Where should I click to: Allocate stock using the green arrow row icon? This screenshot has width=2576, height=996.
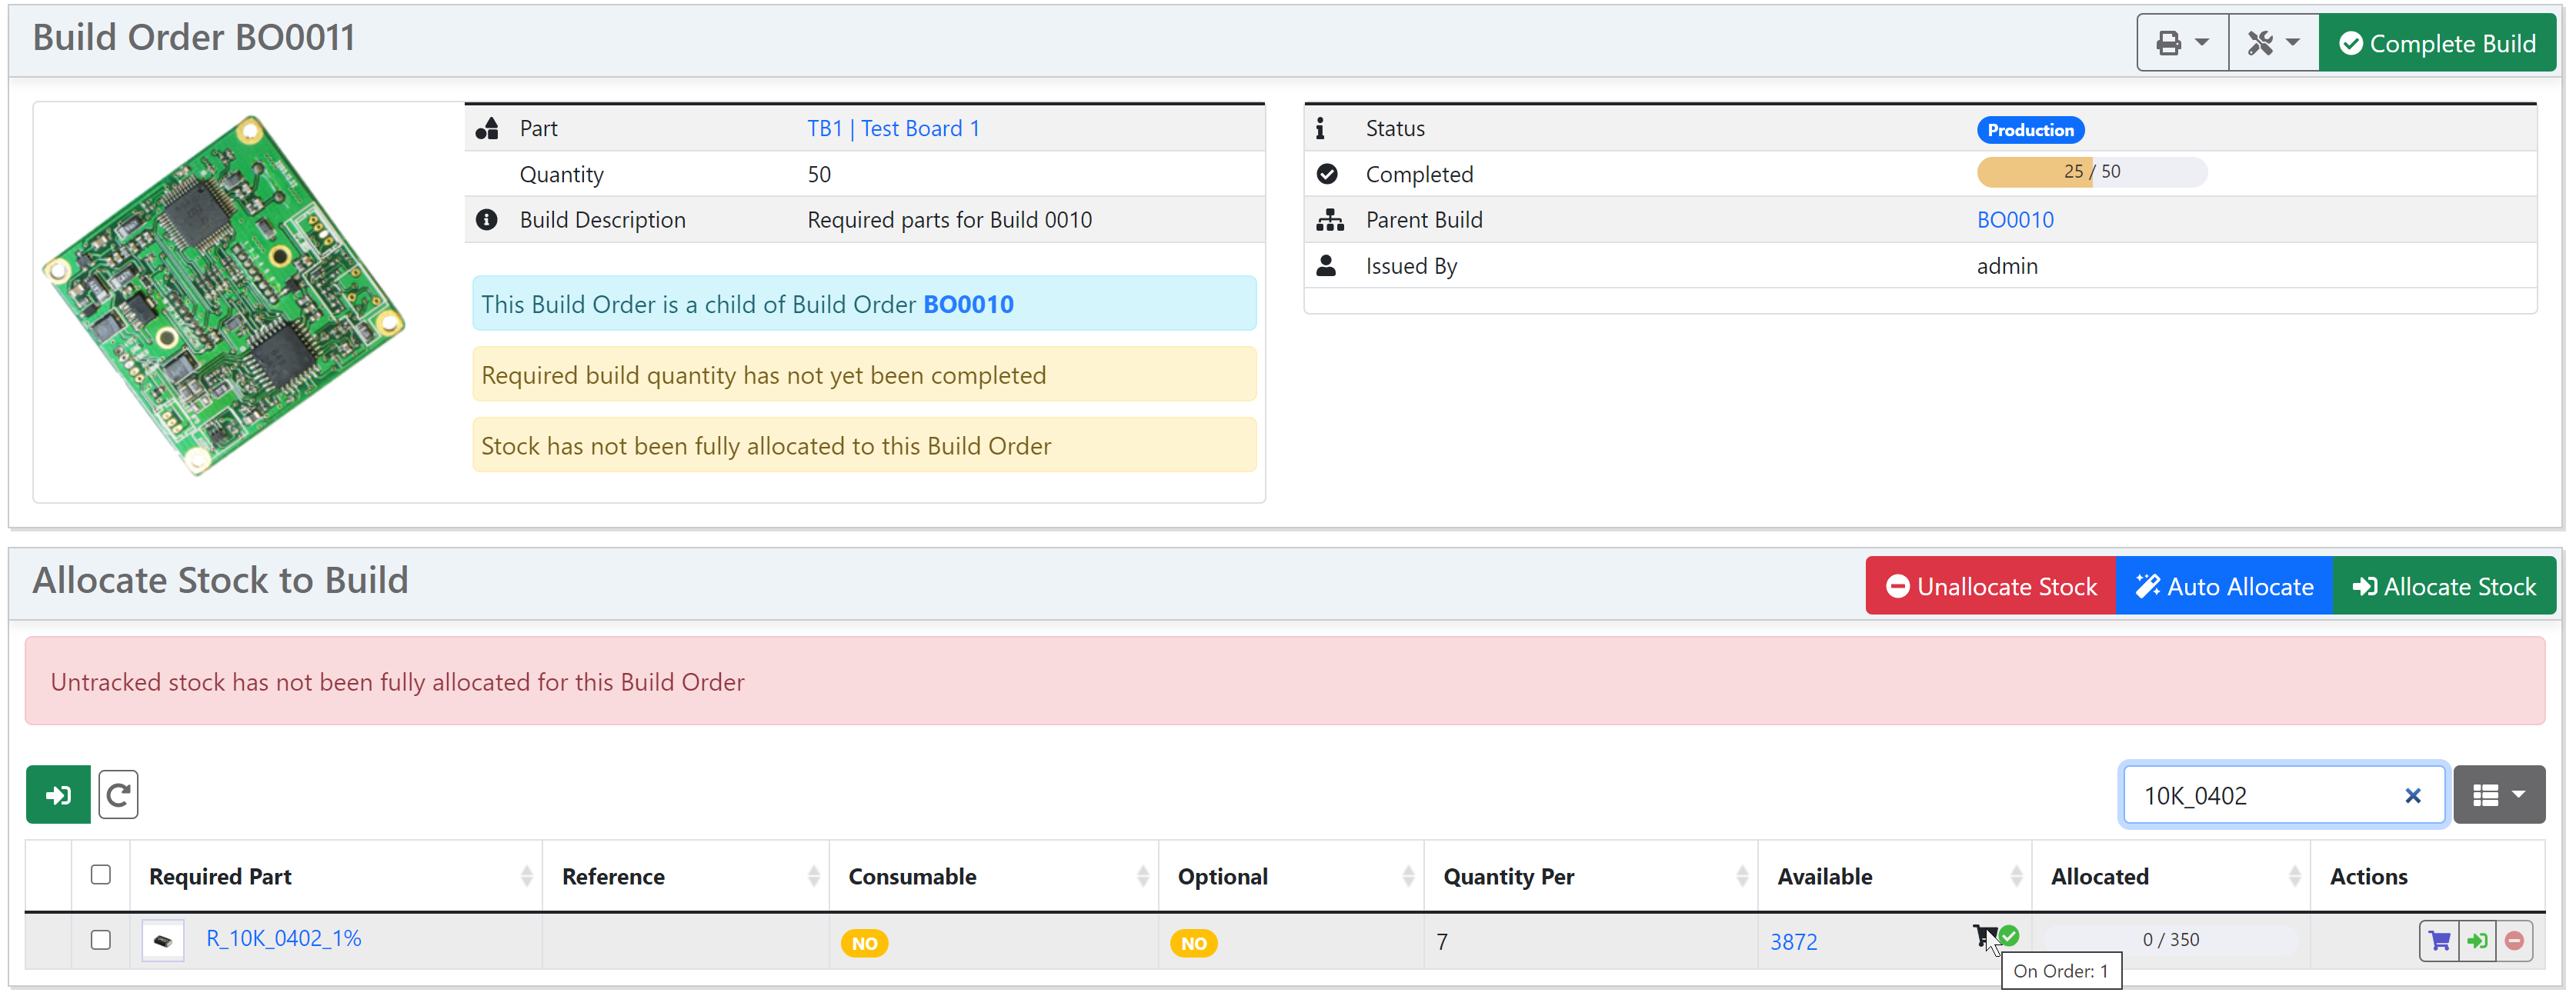click(2479, 940)
